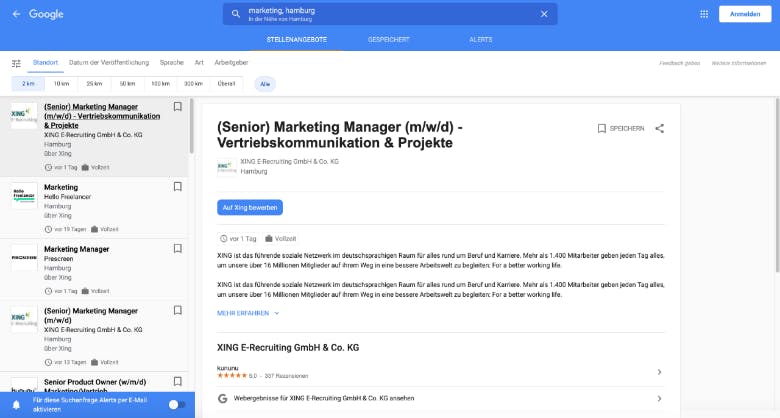Toggle email alerts switch for this search

(177, 405)
